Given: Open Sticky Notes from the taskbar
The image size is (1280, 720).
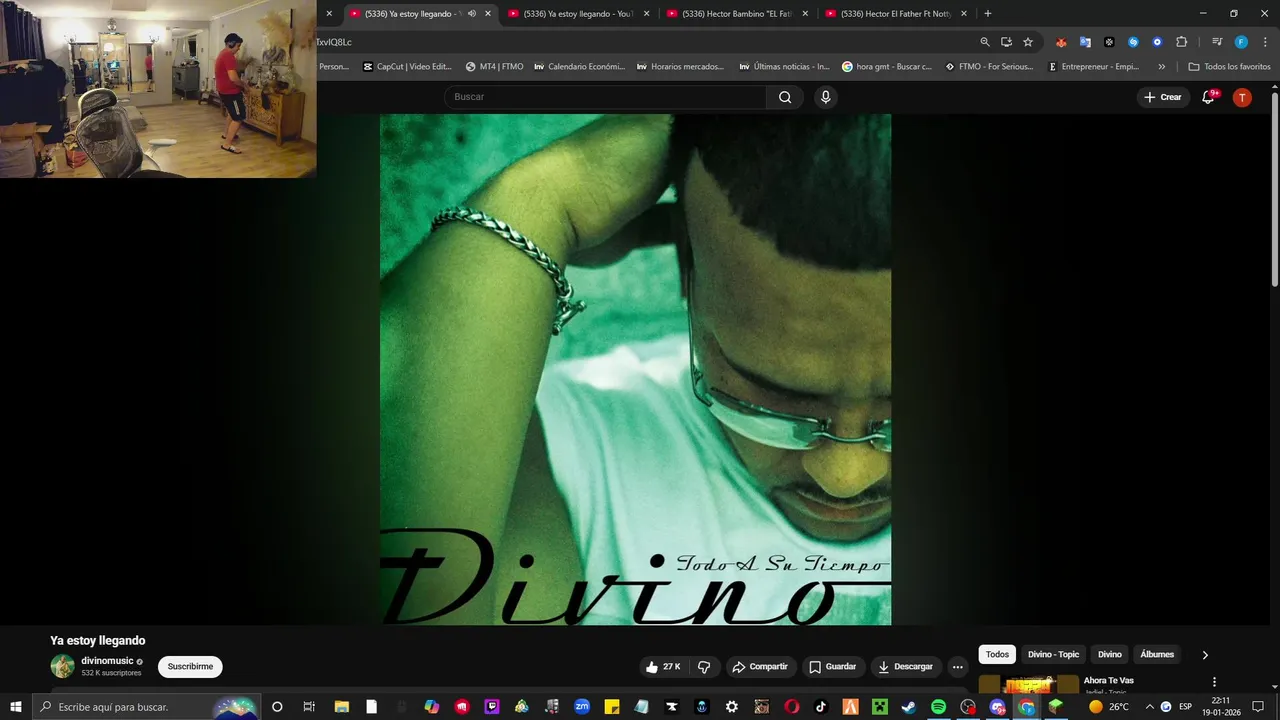Looking at the screenshot, I should click(x=611, y=706).
